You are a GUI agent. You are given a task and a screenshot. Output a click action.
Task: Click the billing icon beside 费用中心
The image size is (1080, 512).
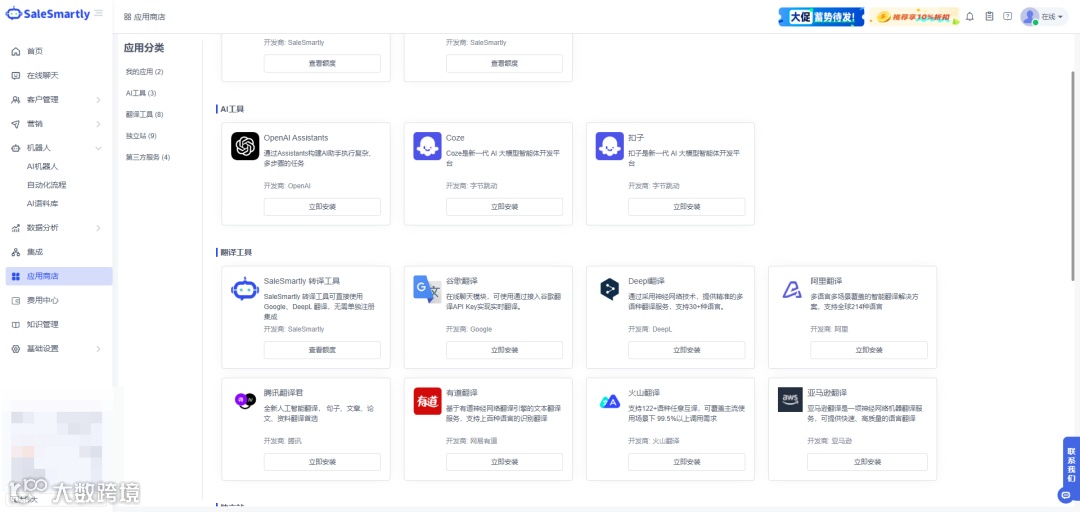point(16,300)
